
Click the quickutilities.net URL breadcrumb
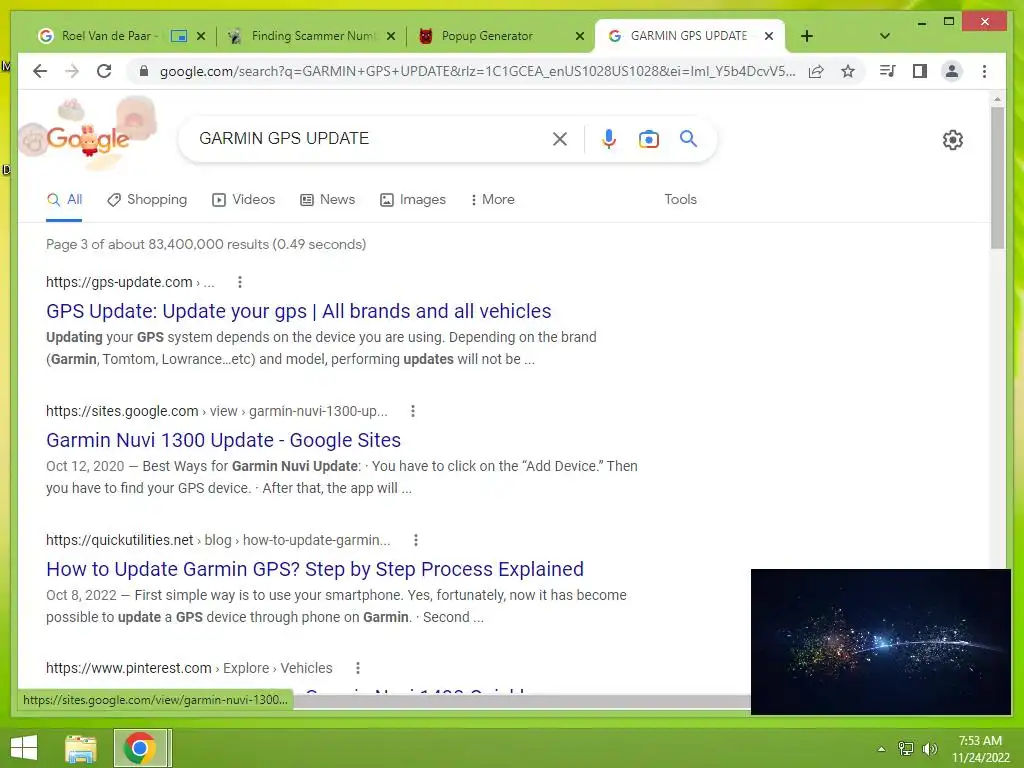click(x=218, y=540)
